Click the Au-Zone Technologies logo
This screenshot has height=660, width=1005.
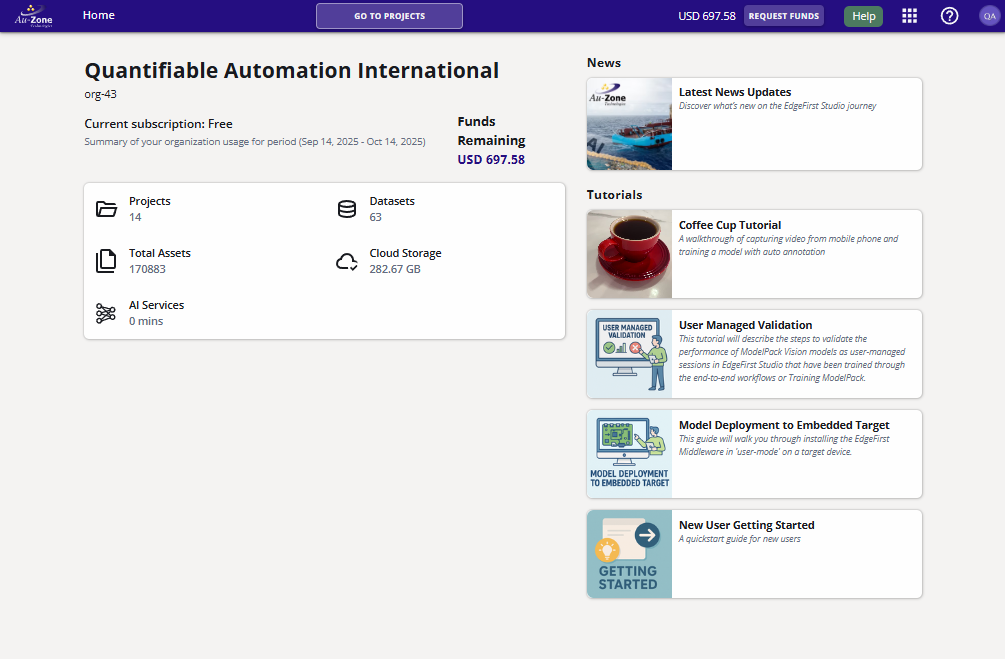[35, 15]
